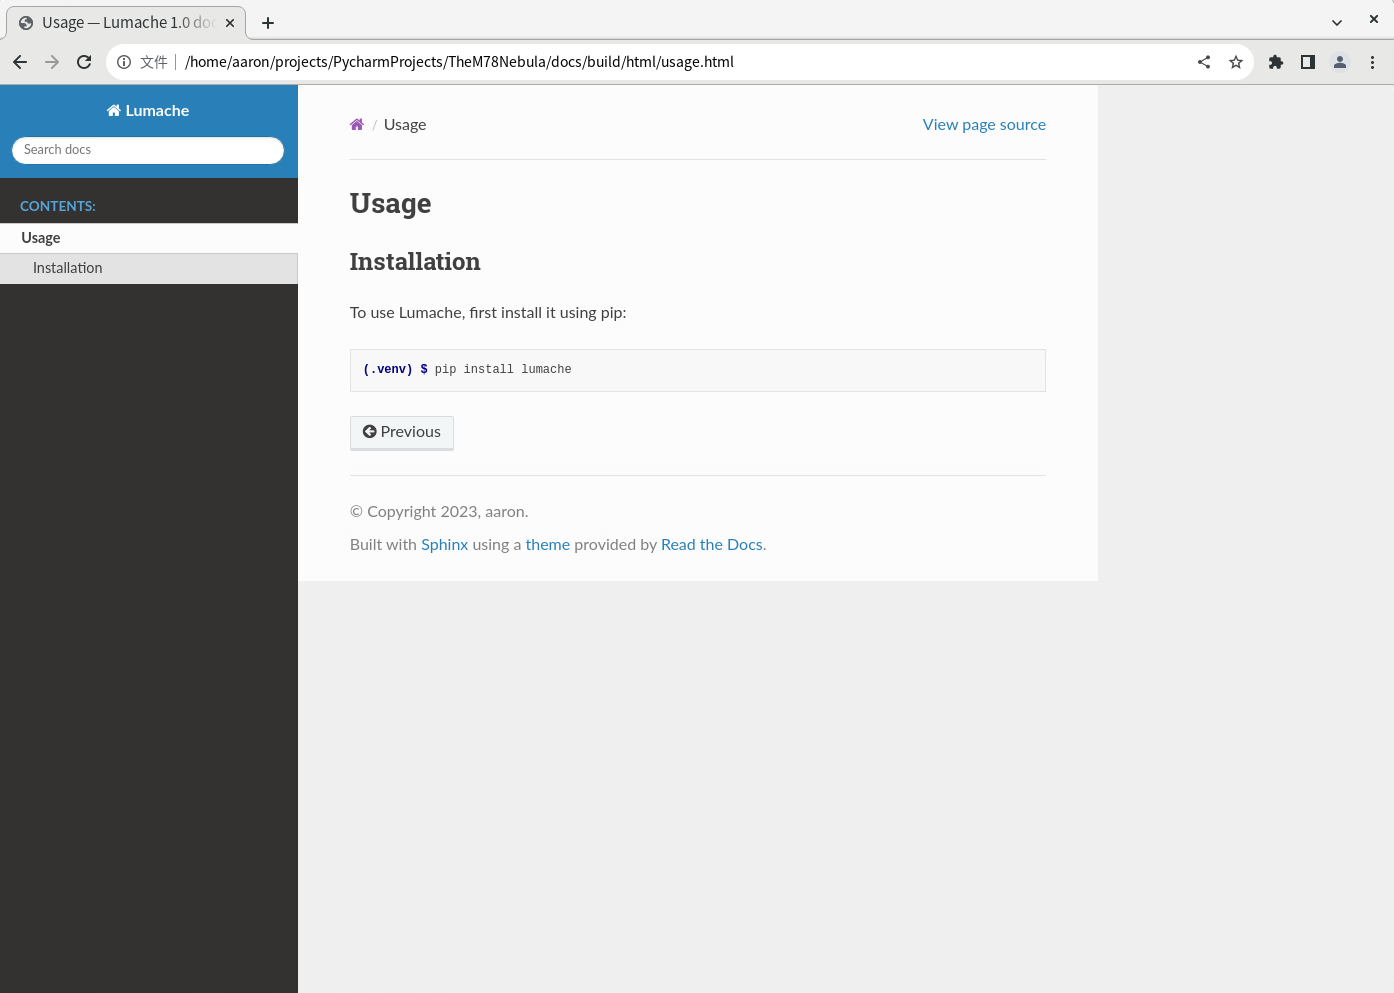
Task: Close the Usage — Lumache tab
Action: [230, 23]
